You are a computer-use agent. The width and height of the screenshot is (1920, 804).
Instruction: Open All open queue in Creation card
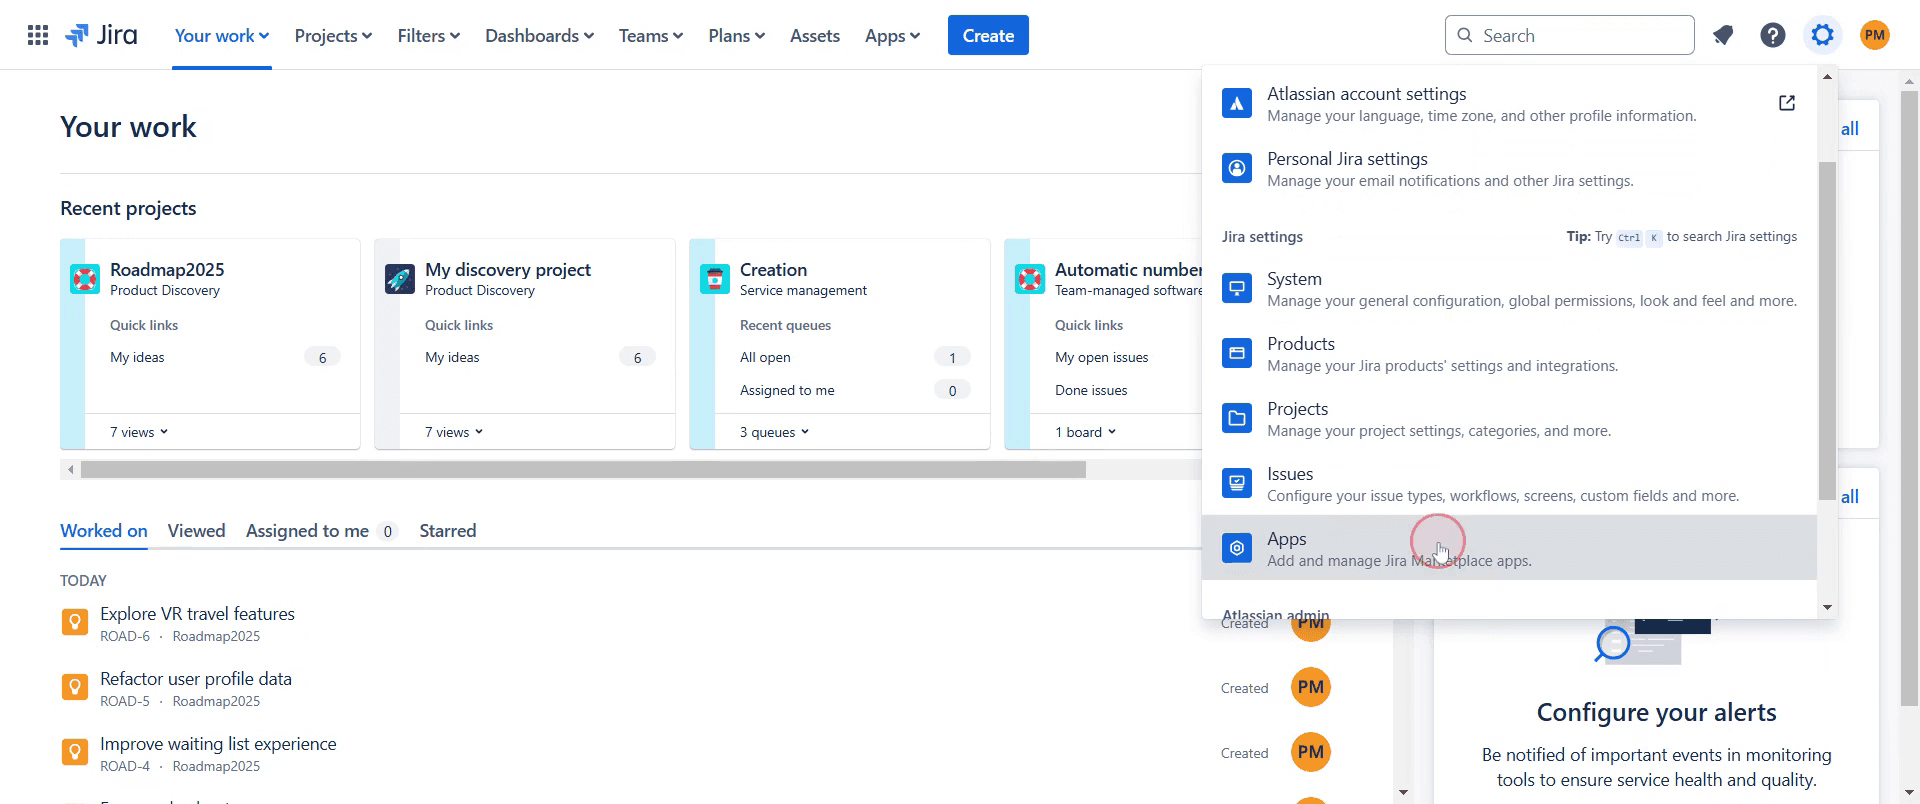click(x=765, y=357)
